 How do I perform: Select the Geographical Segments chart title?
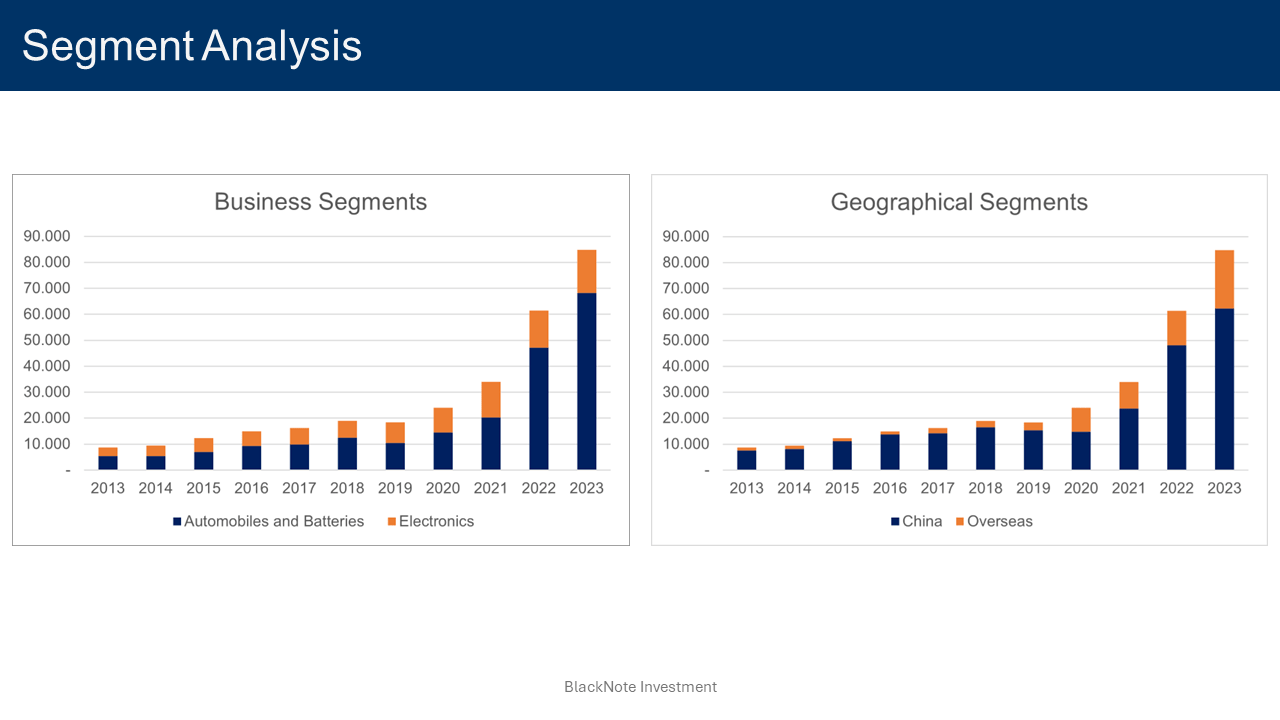[x=958, y=201]
